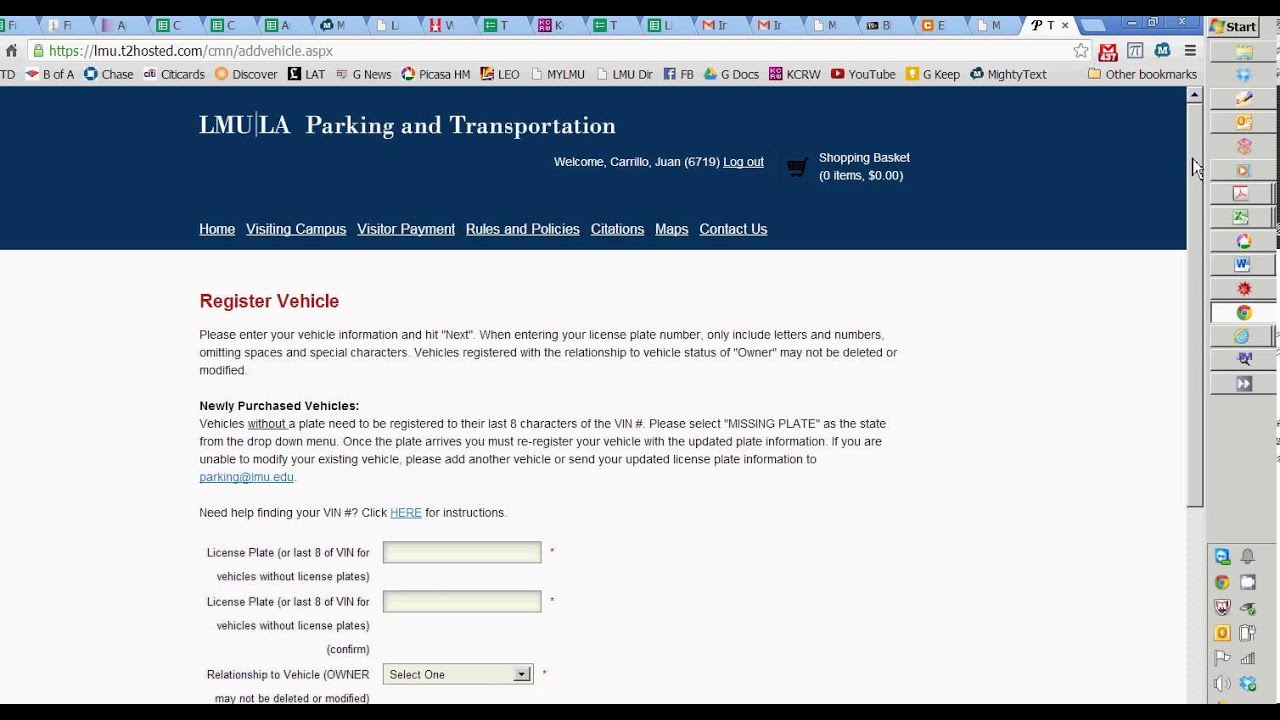Open the YouTube bookmark

pos(863,74)
